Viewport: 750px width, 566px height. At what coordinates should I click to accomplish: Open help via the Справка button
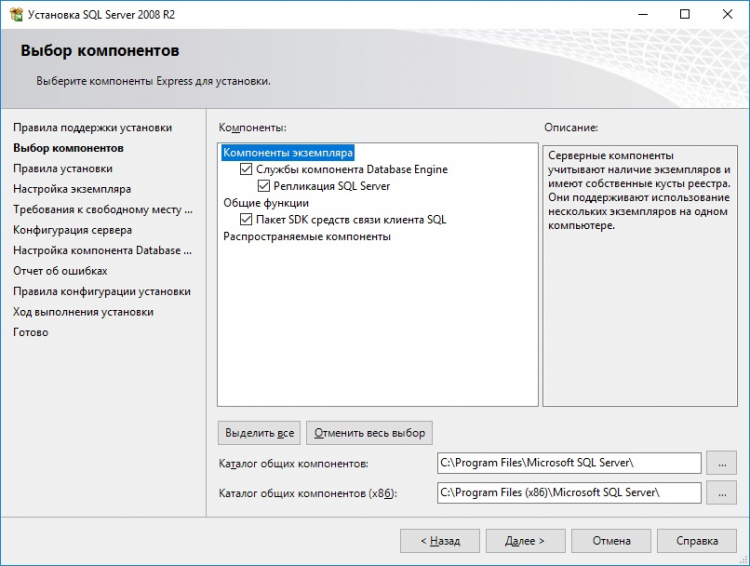tap(697, 541)
